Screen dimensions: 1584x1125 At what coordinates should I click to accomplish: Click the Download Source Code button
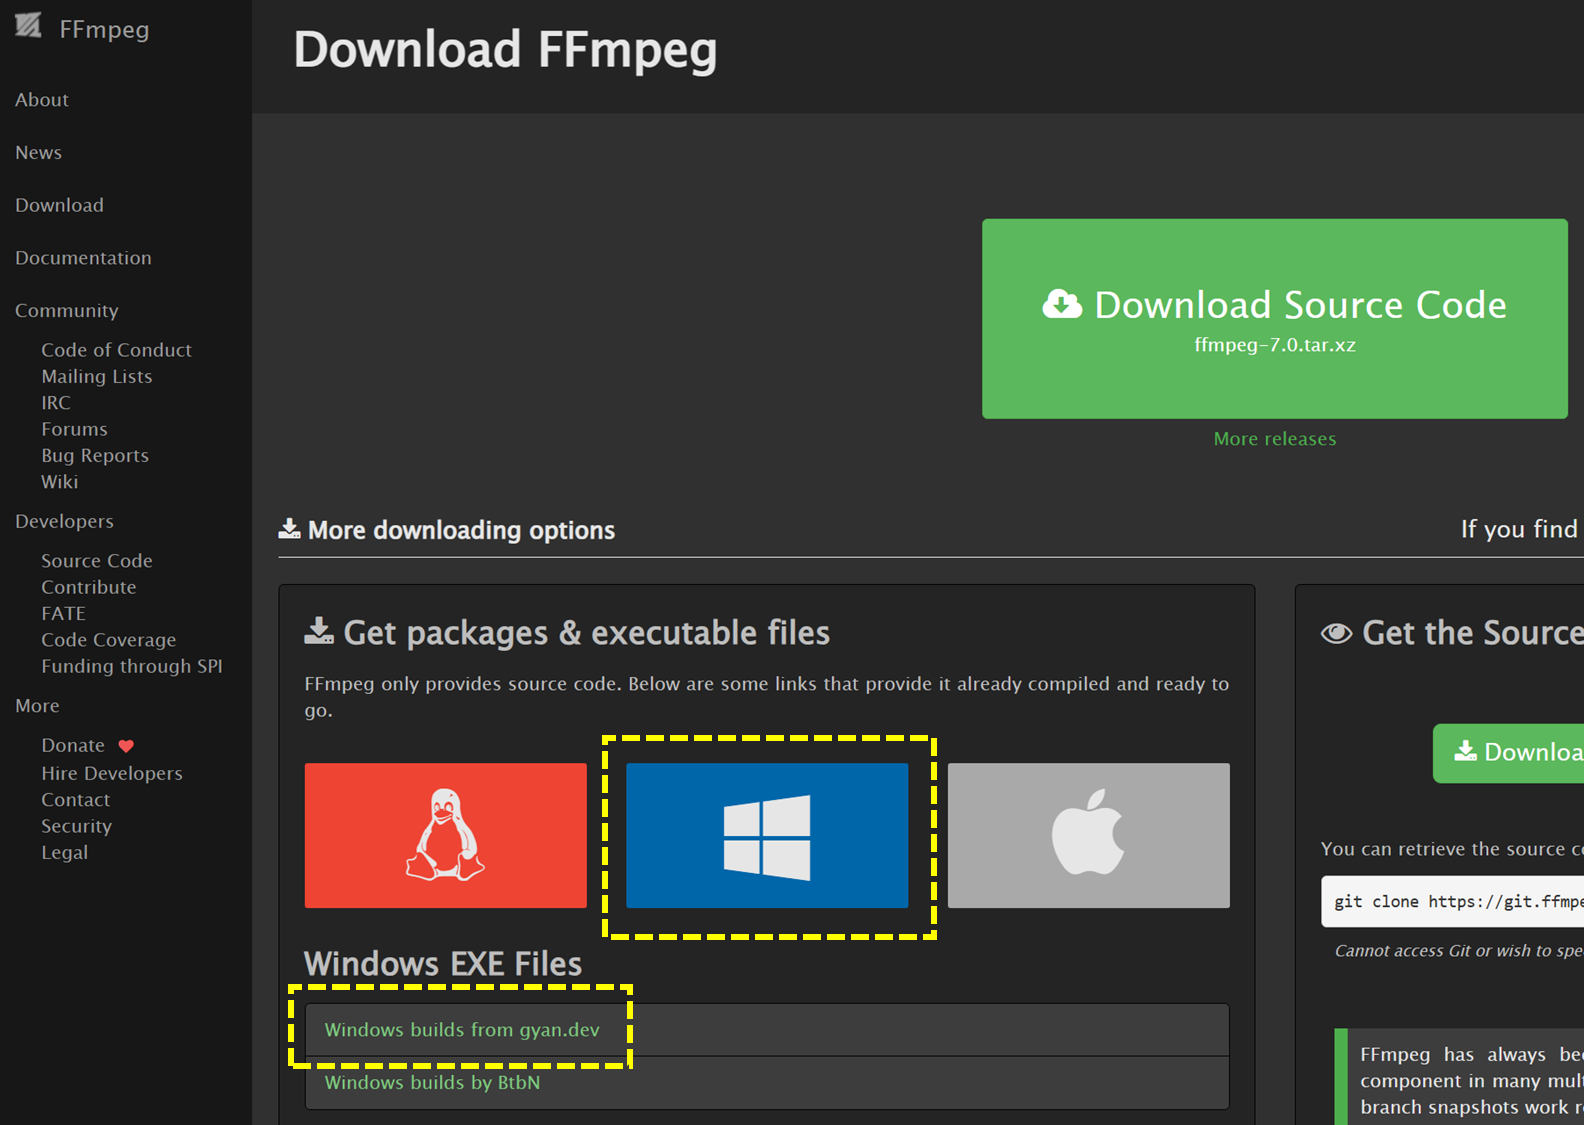click(1274, 318)
